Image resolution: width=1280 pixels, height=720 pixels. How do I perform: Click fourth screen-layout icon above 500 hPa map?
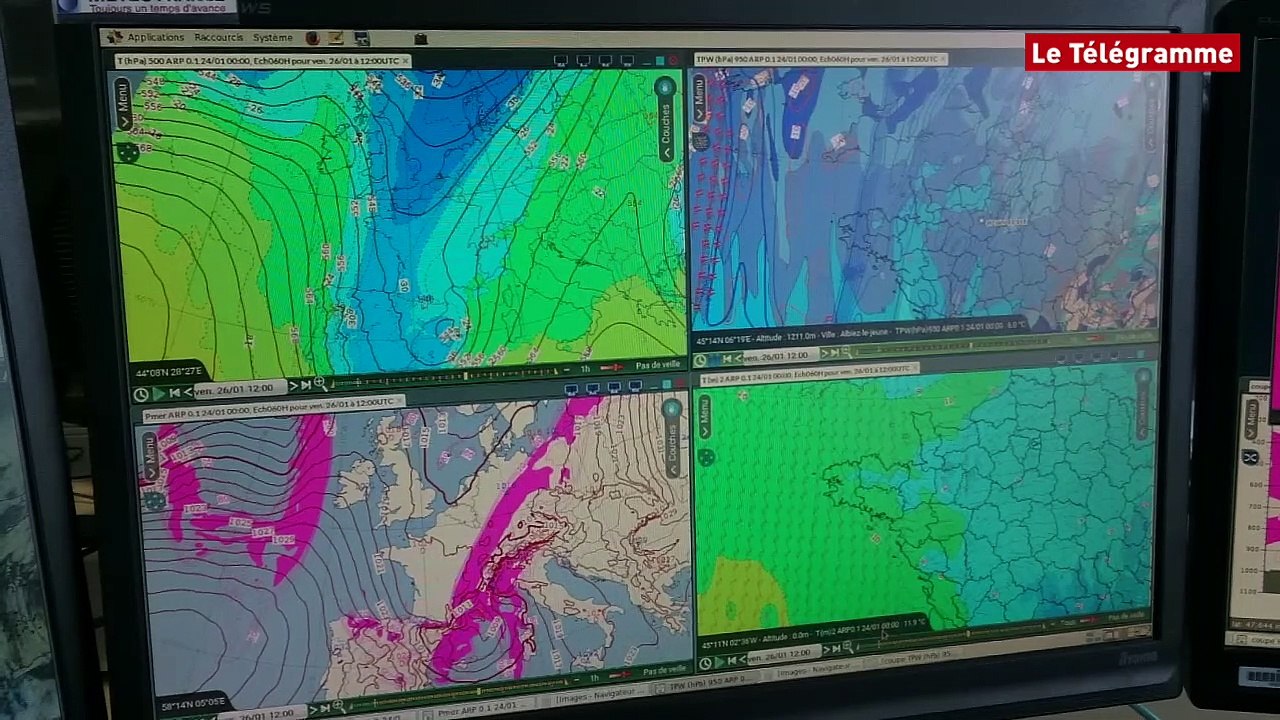[x=628, y=62]
